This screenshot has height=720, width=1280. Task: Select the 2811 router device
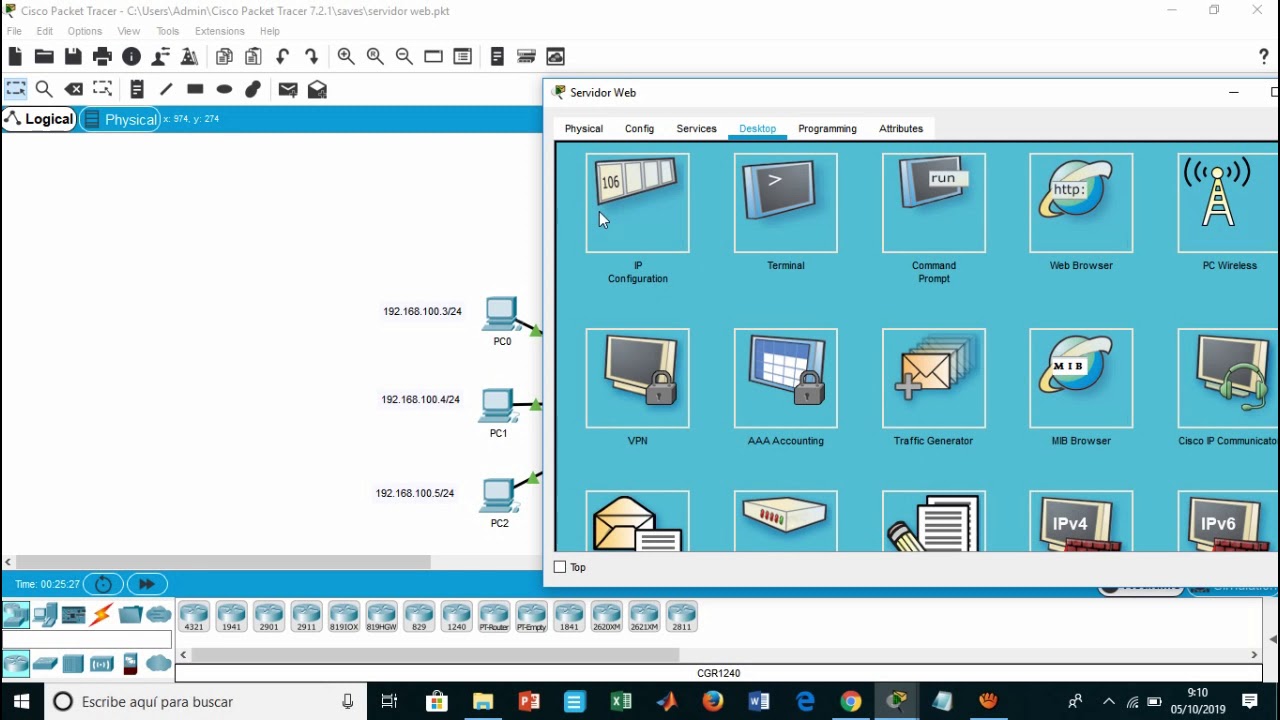(x=681, y=617)
